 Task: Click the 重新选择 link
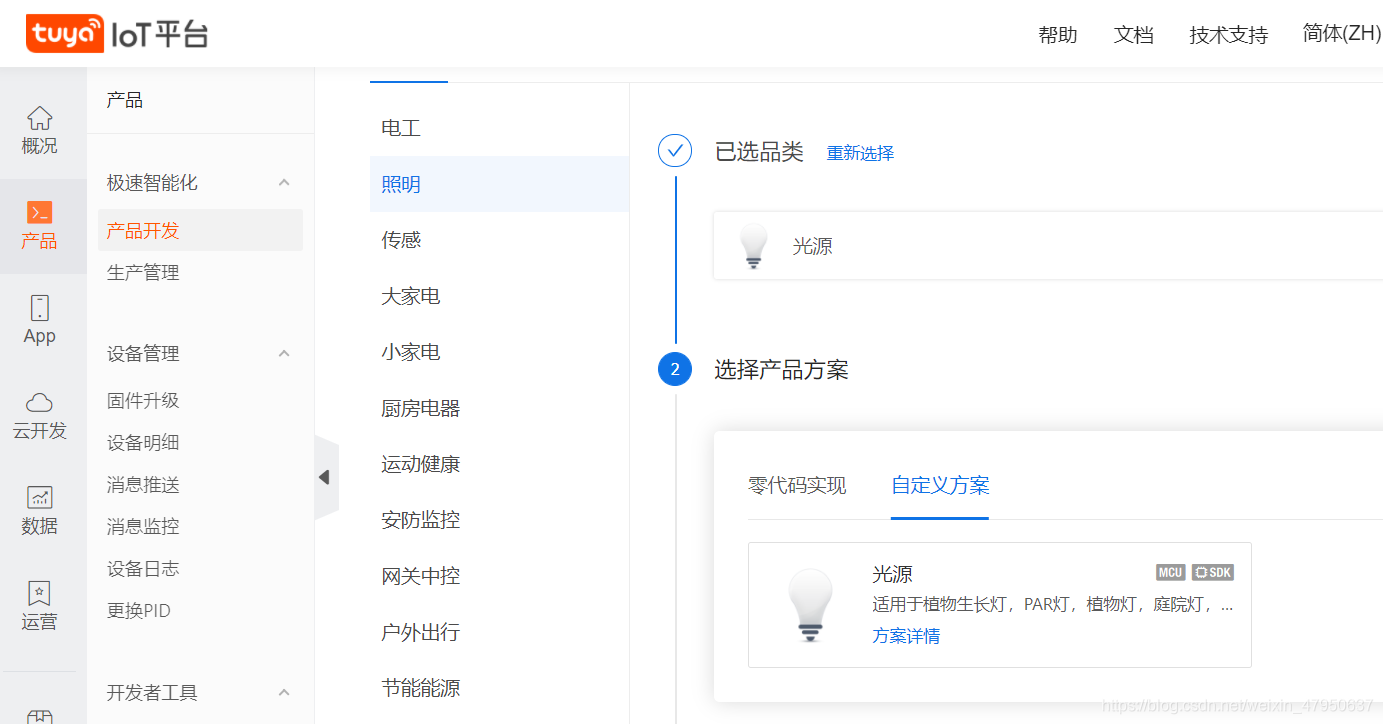860,153
